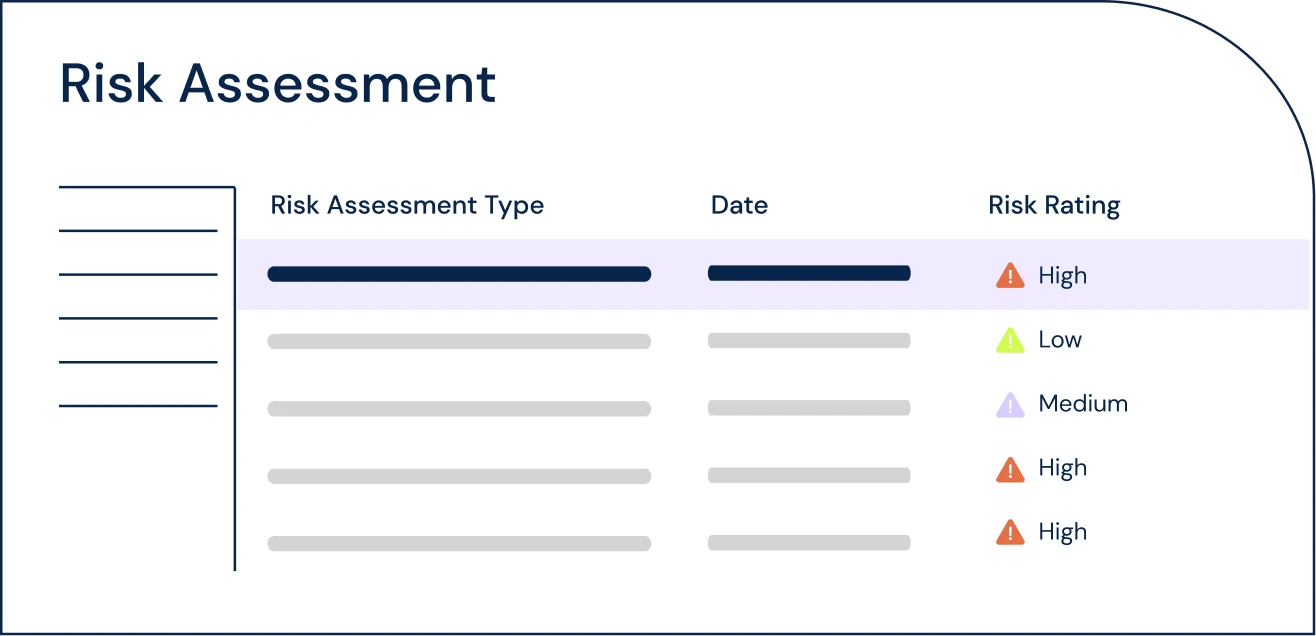This screenshot has width=1316, height=636.
Task: Click the Risk Assessment page title
Action: (278, 84)
